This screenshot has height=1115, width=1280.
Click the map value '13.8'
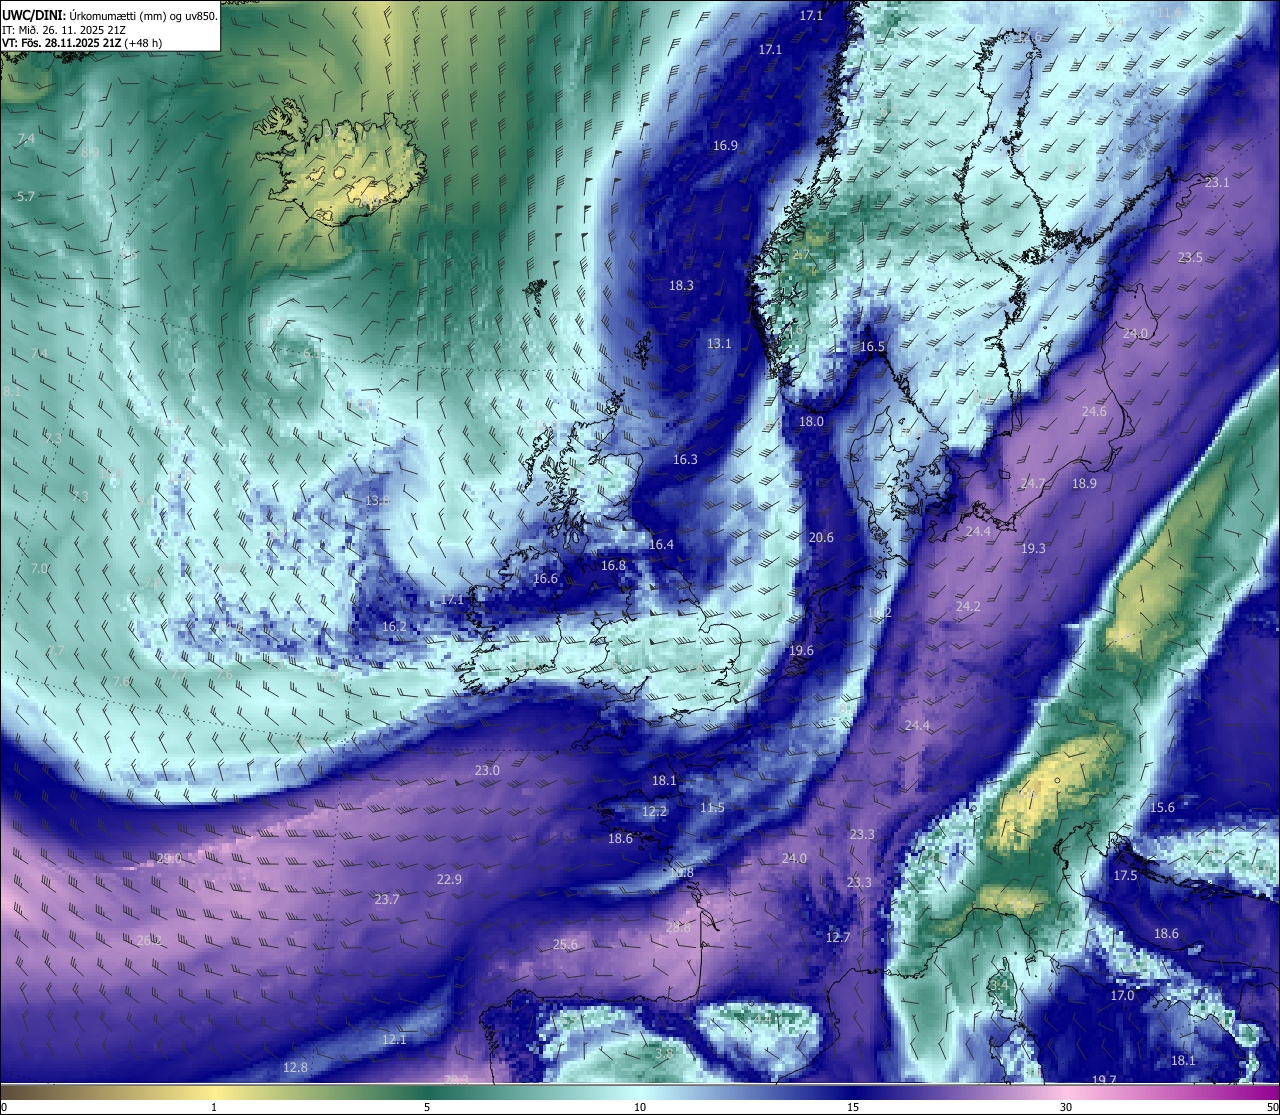click(x=377, y=500)
